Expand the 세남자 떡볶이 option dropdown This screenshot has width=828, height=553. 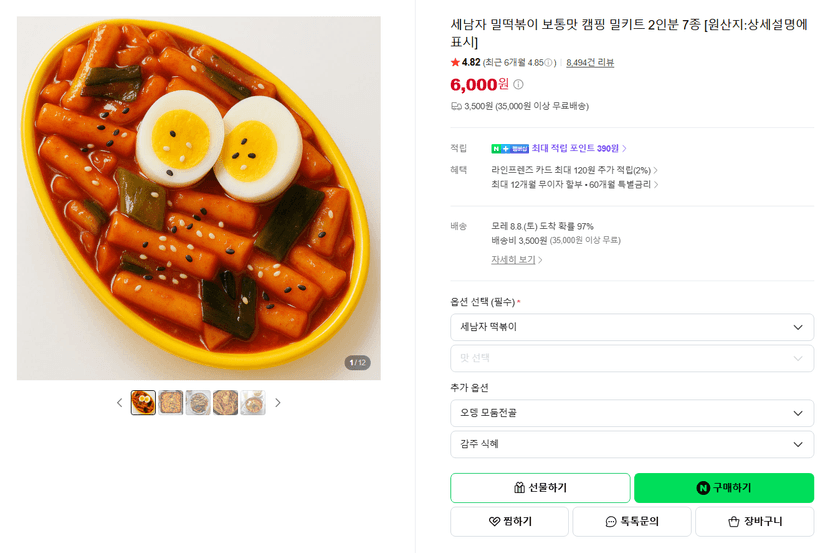[x=632, y=327]
